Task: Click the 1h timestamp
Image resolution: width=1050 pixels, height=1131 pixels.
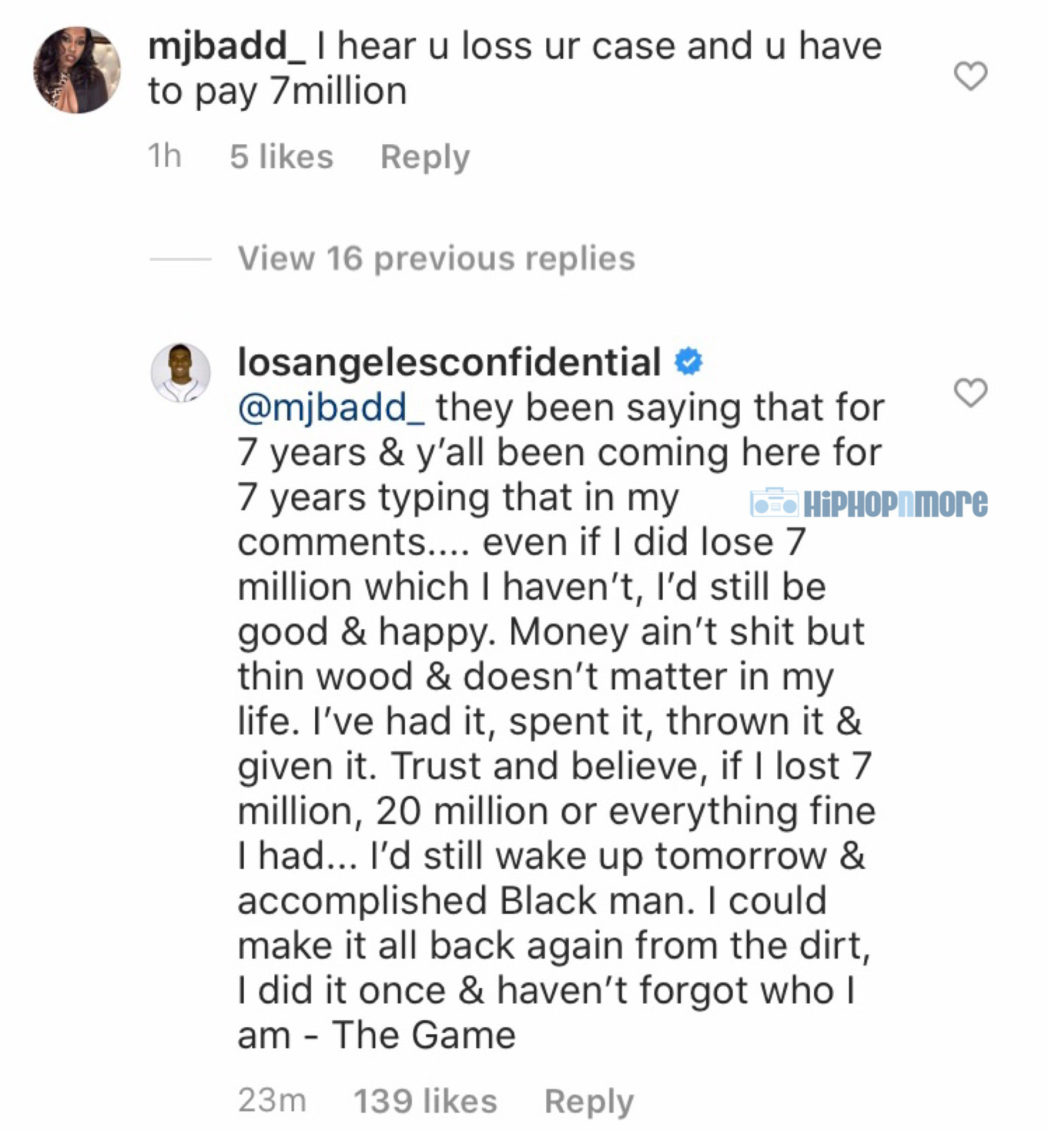Action: point(164,157)
